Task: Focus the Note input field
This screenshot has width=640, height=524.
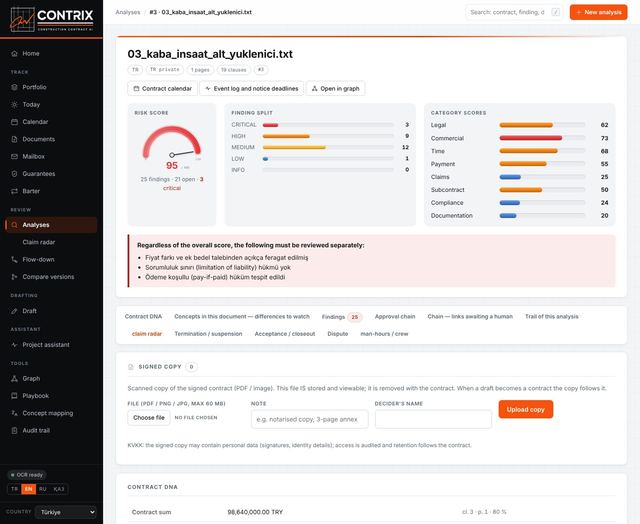Action: 310,419
